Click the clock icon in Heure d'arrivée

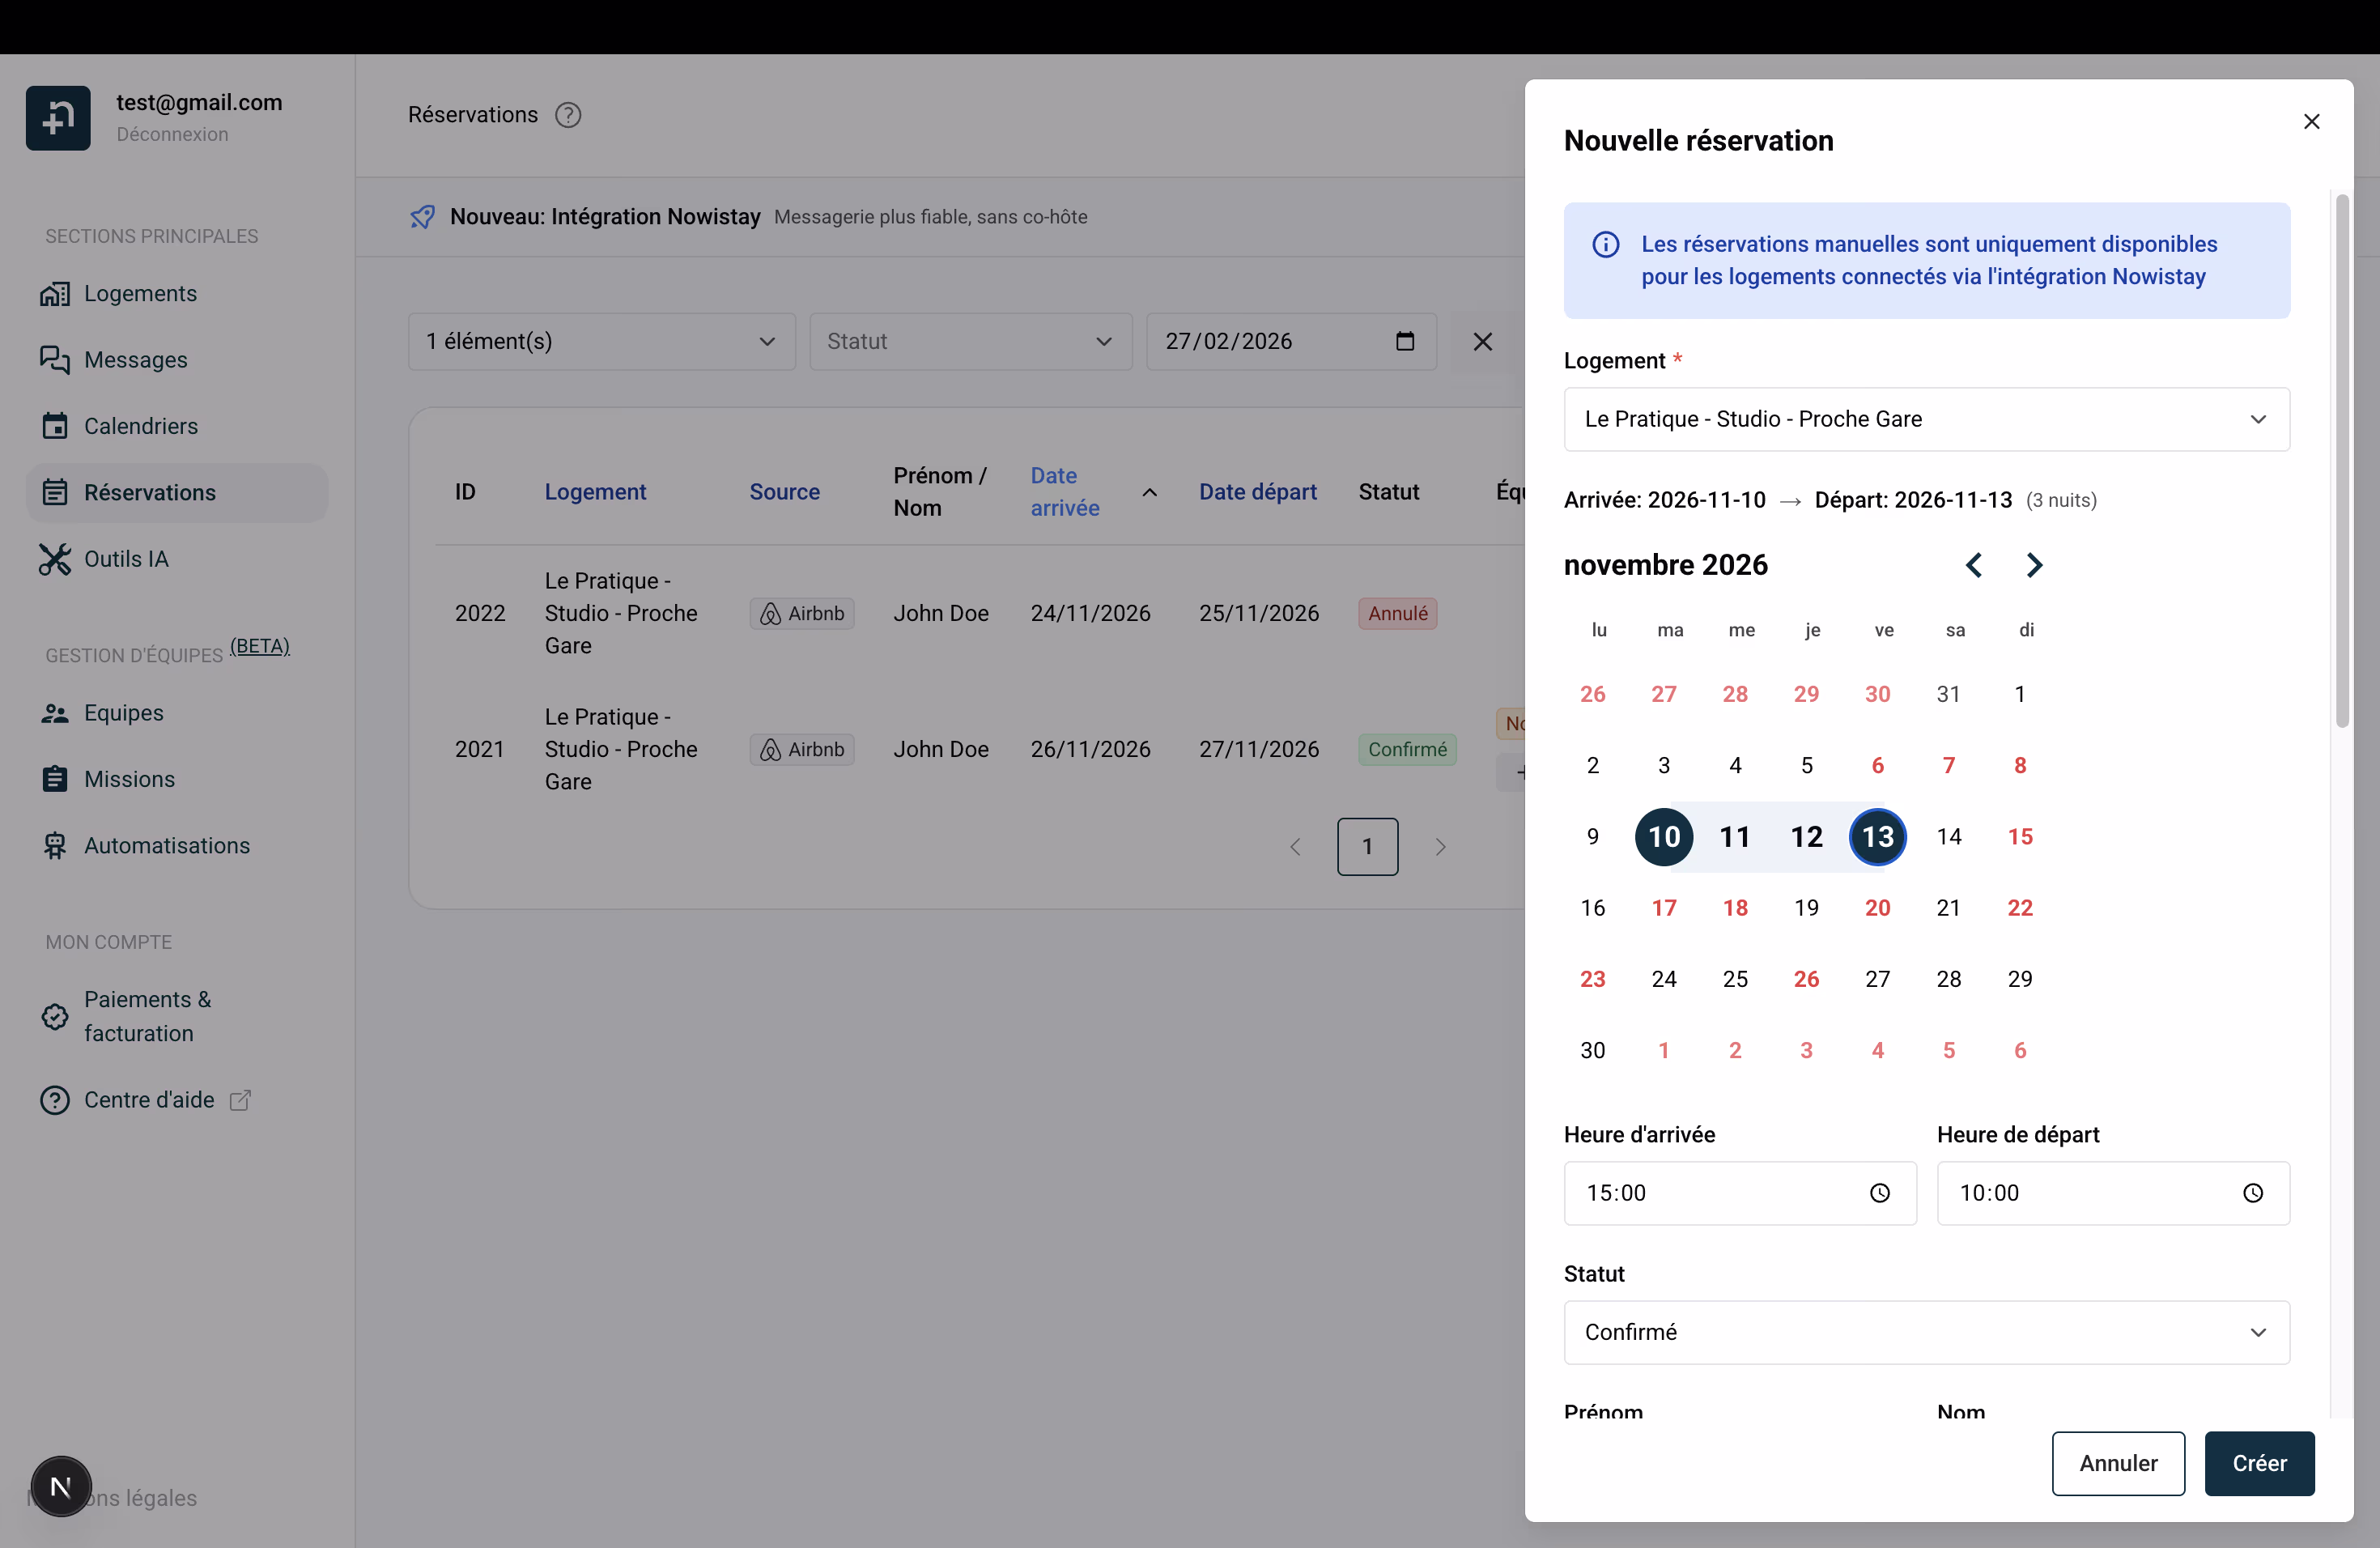point(1879,1193)
